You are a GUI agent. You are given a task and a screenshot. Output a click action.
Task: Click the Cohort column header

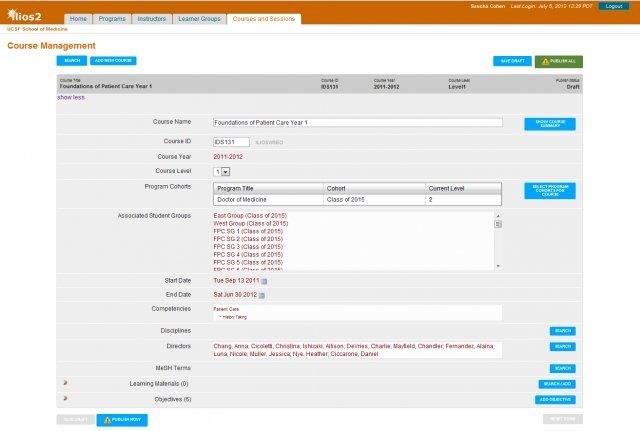374,188
